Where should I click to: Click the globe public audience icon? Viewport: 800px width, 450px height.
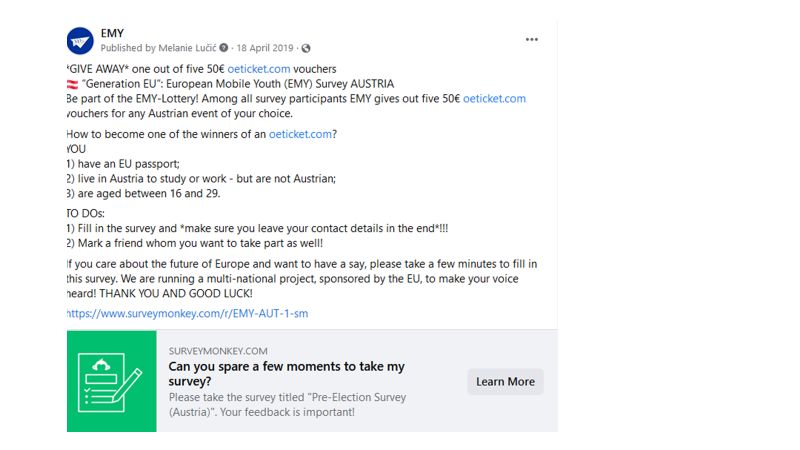(x=306, y=48)
